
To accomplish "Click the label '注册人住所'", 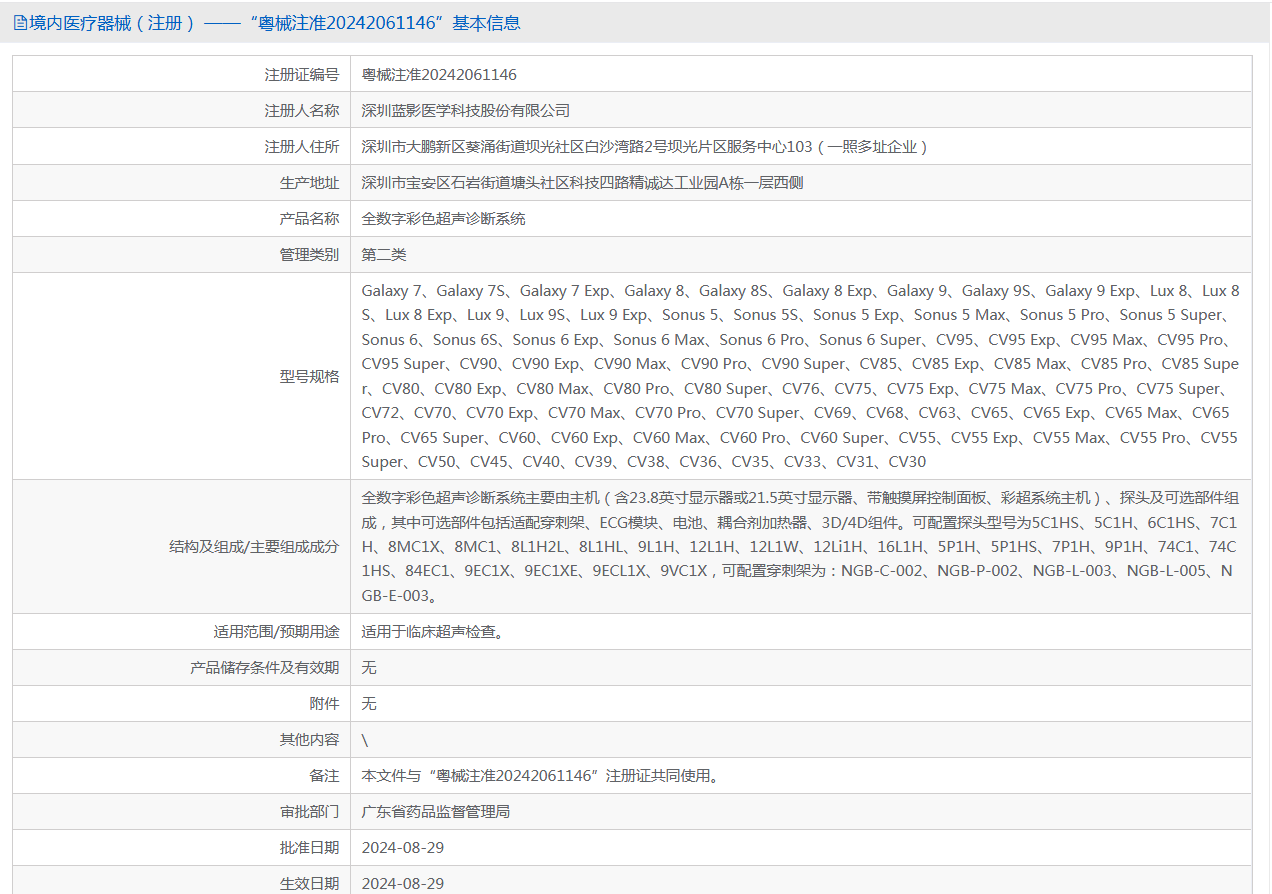I will pos(301,146).
